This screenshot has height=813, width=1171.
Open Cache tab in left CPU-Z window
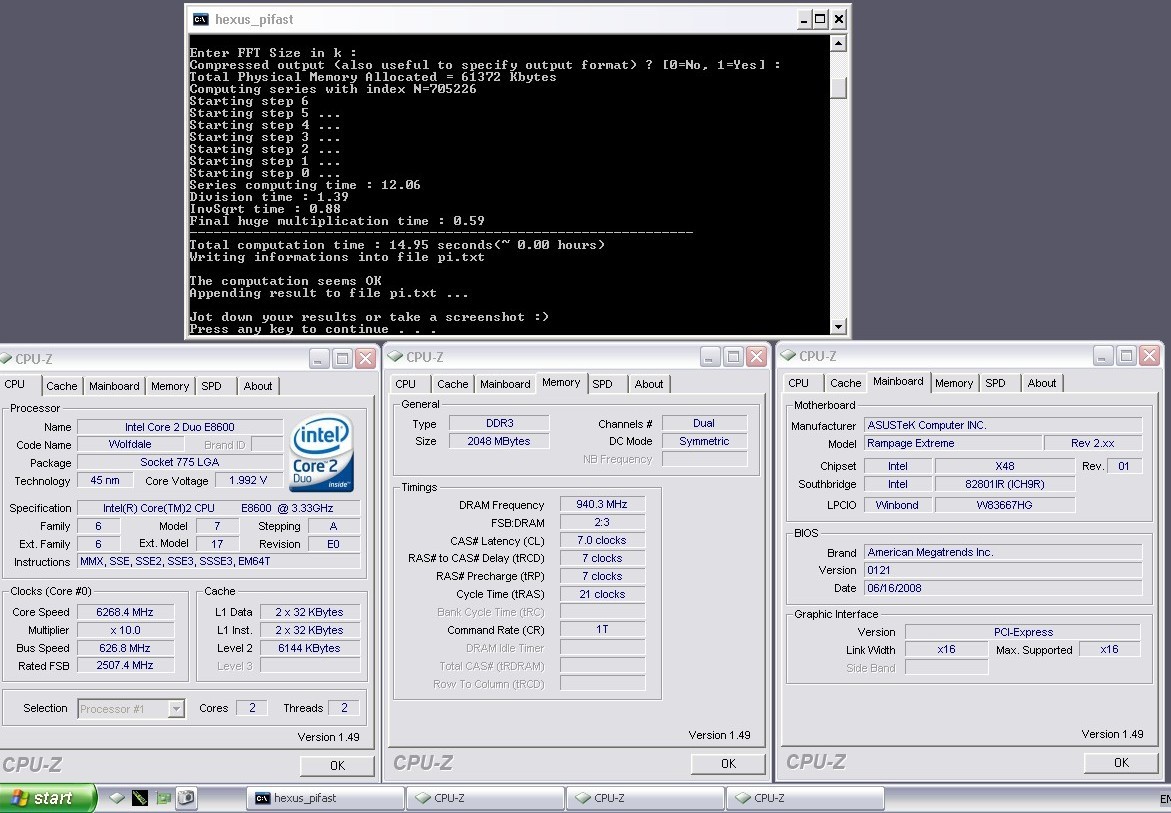(61, 386)
